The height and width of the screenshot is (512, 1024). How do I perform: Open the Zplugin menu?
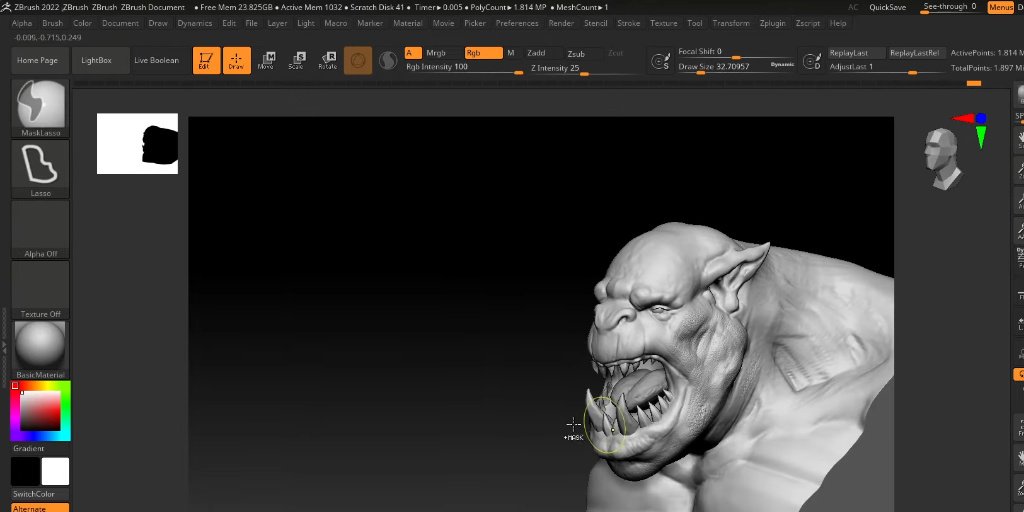(773, 23)
